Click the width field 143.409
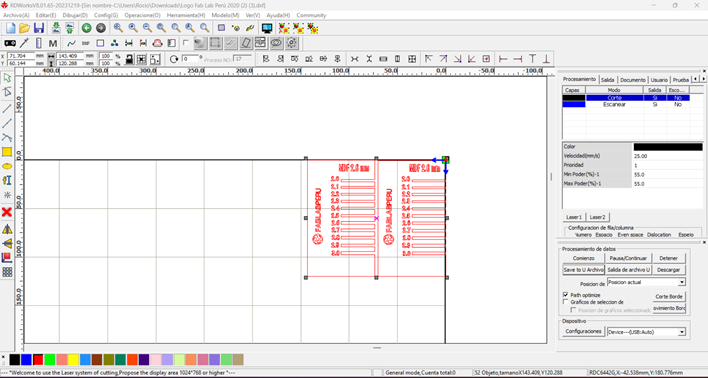Viewport: 708px width, 378px height. tap(70, 56)
